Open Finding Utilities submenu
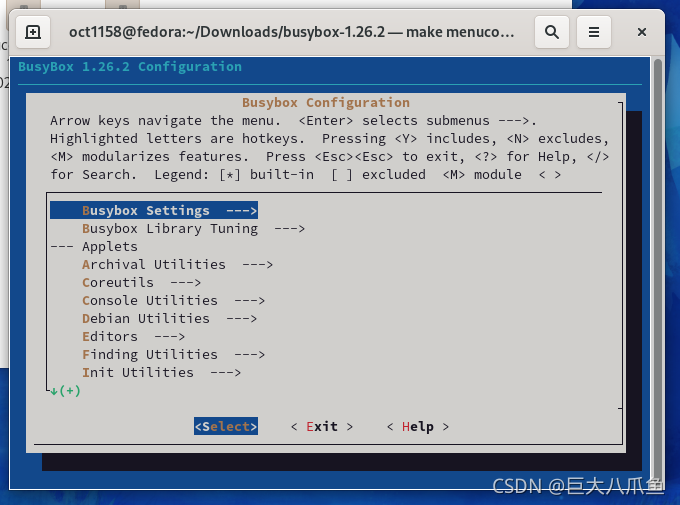680x505 pixels. coord(173,355)
